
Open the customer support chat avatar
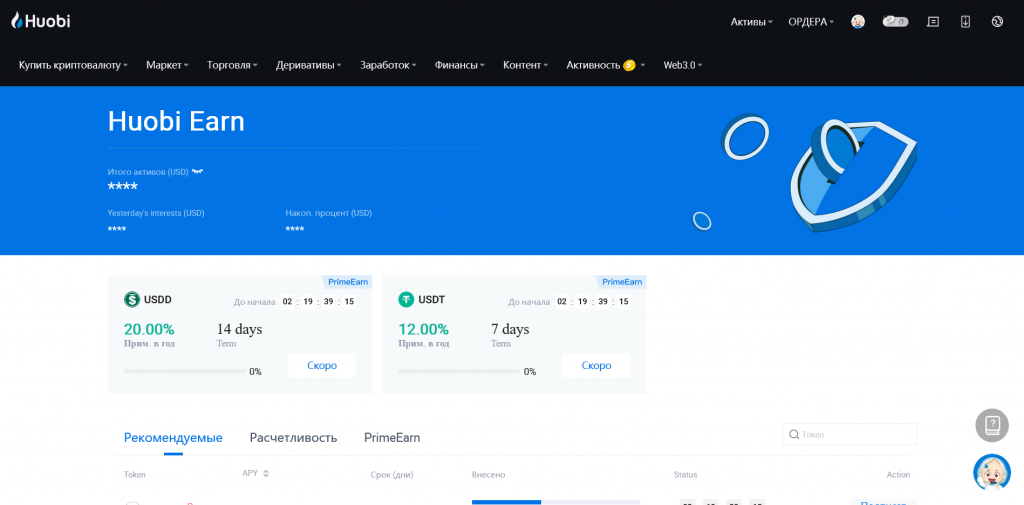(x=992, y=472)
